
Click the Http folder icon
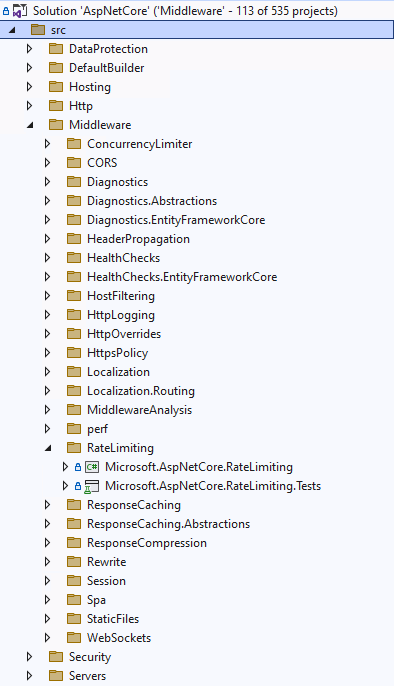(56, 106)
